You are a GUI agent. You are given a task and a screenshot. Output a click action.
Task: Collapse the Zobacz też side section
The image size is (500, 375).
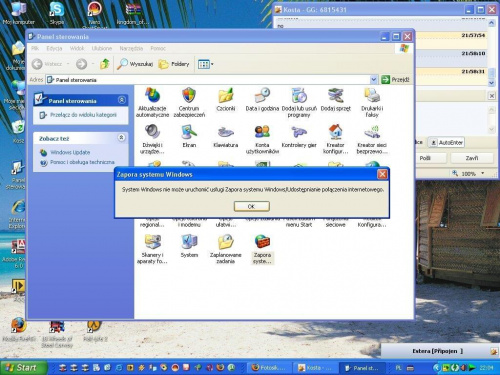(122, 137)
